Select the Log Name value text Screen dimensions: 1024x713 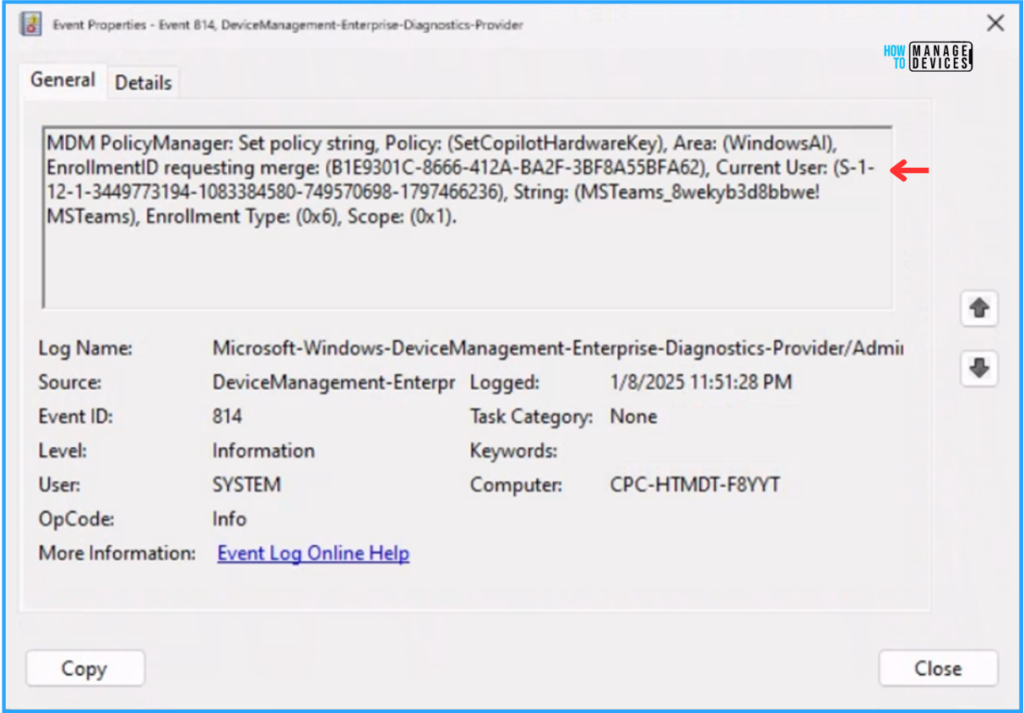(558, 349)
